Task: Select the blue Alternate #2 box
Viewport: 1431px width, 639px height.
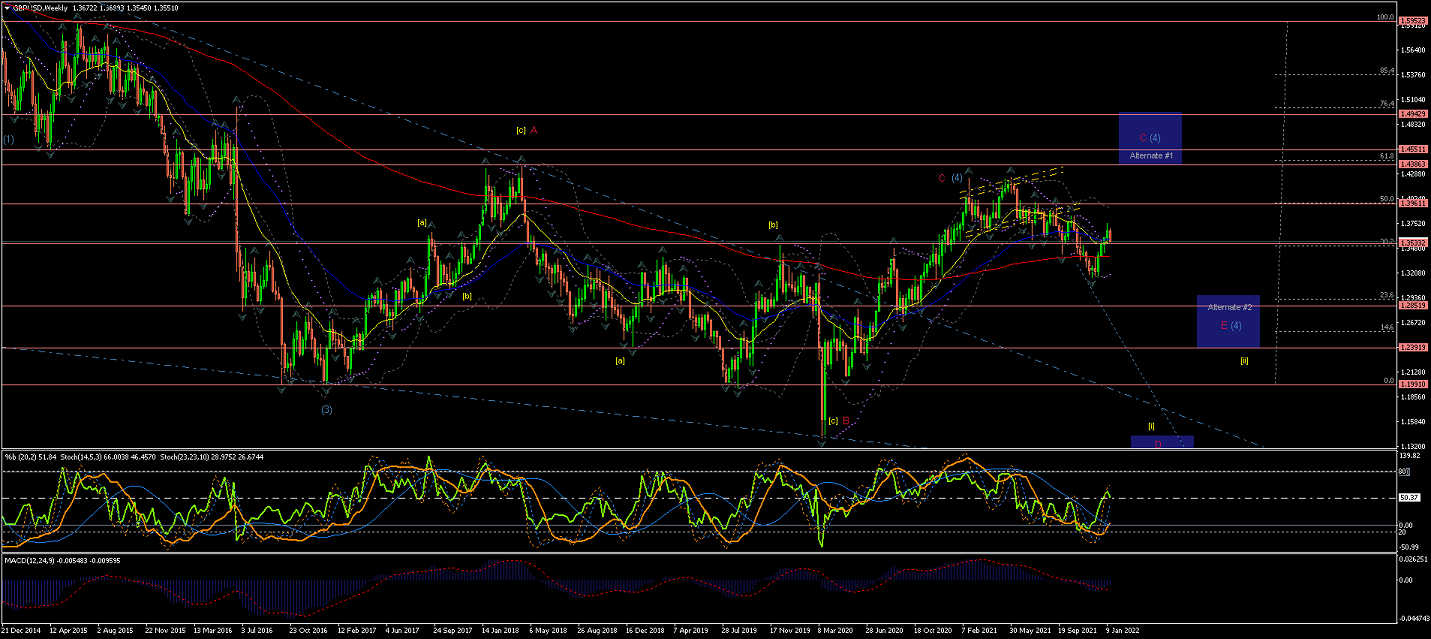Action: pyautogui.click(x=1228, y=321)
